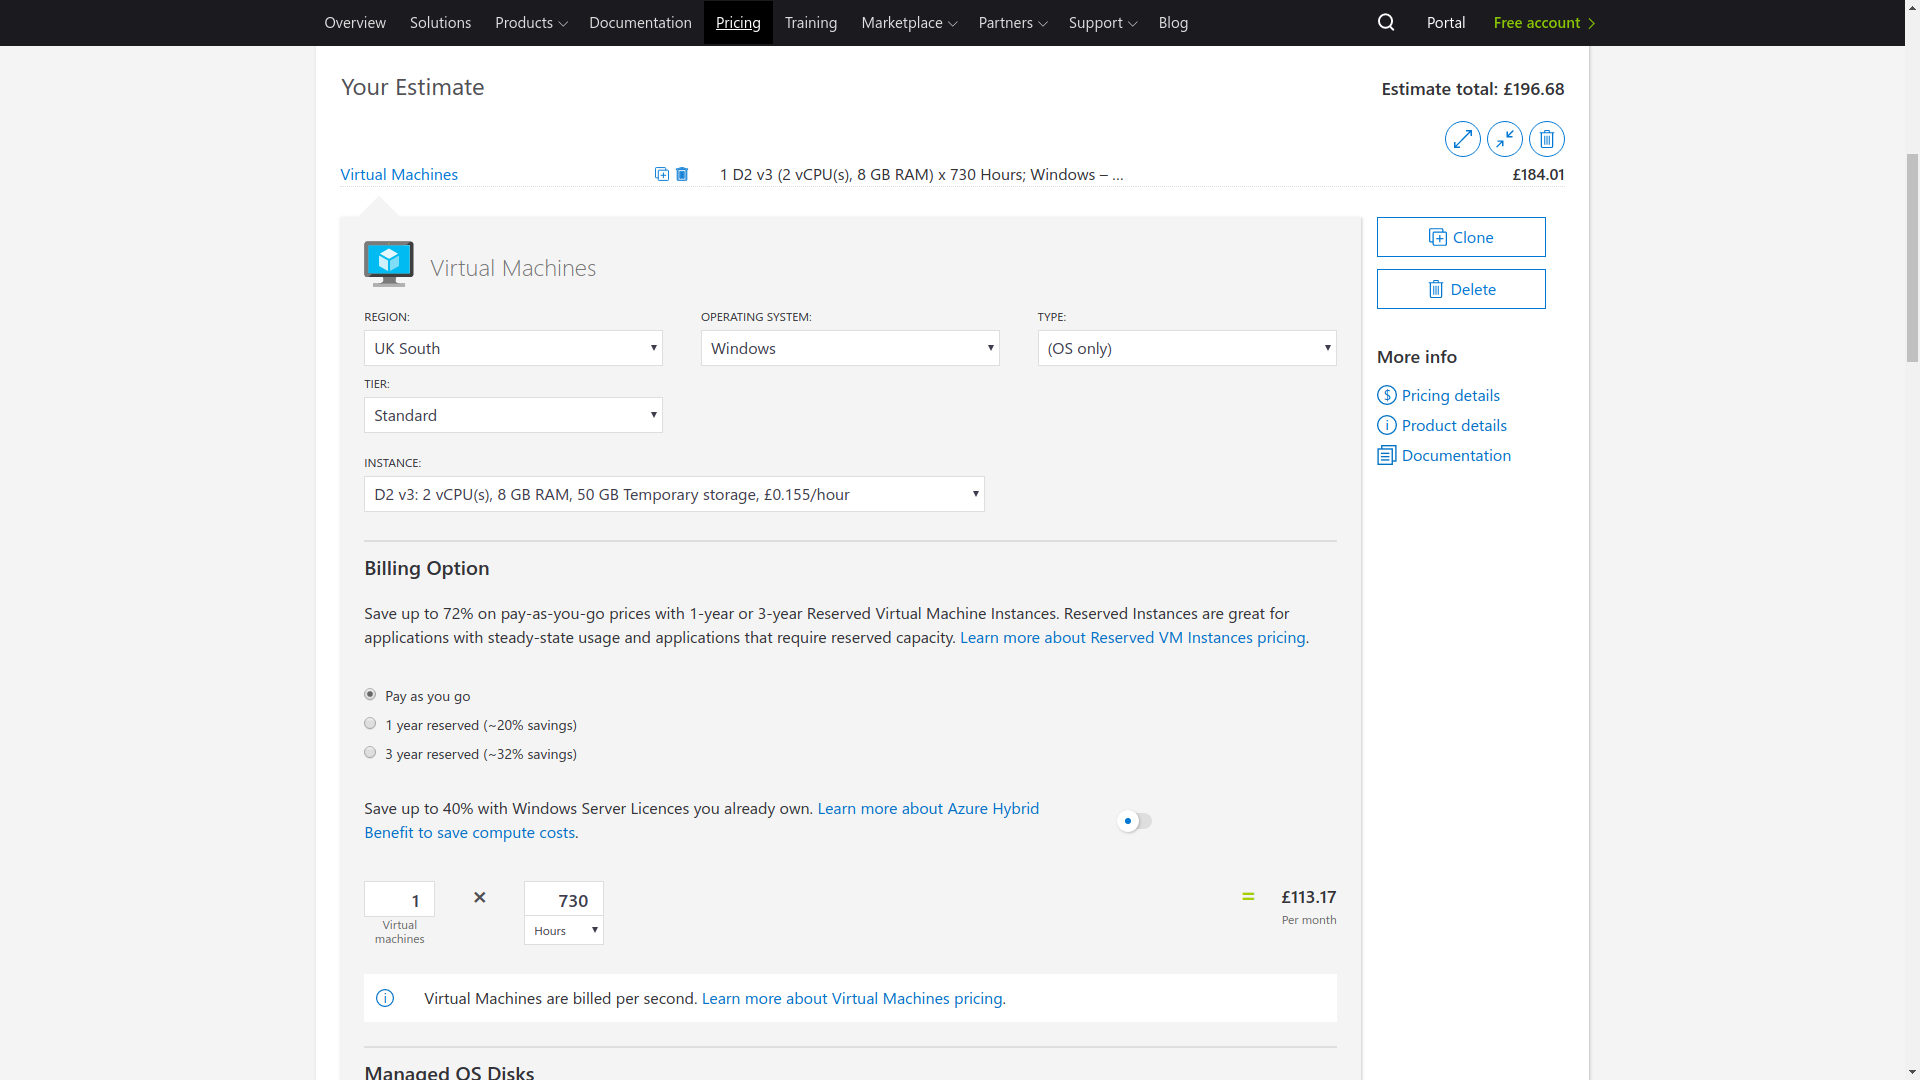Screen dimensions: 1920x1080
Task: Click the Clone button
Action: 1461,237
